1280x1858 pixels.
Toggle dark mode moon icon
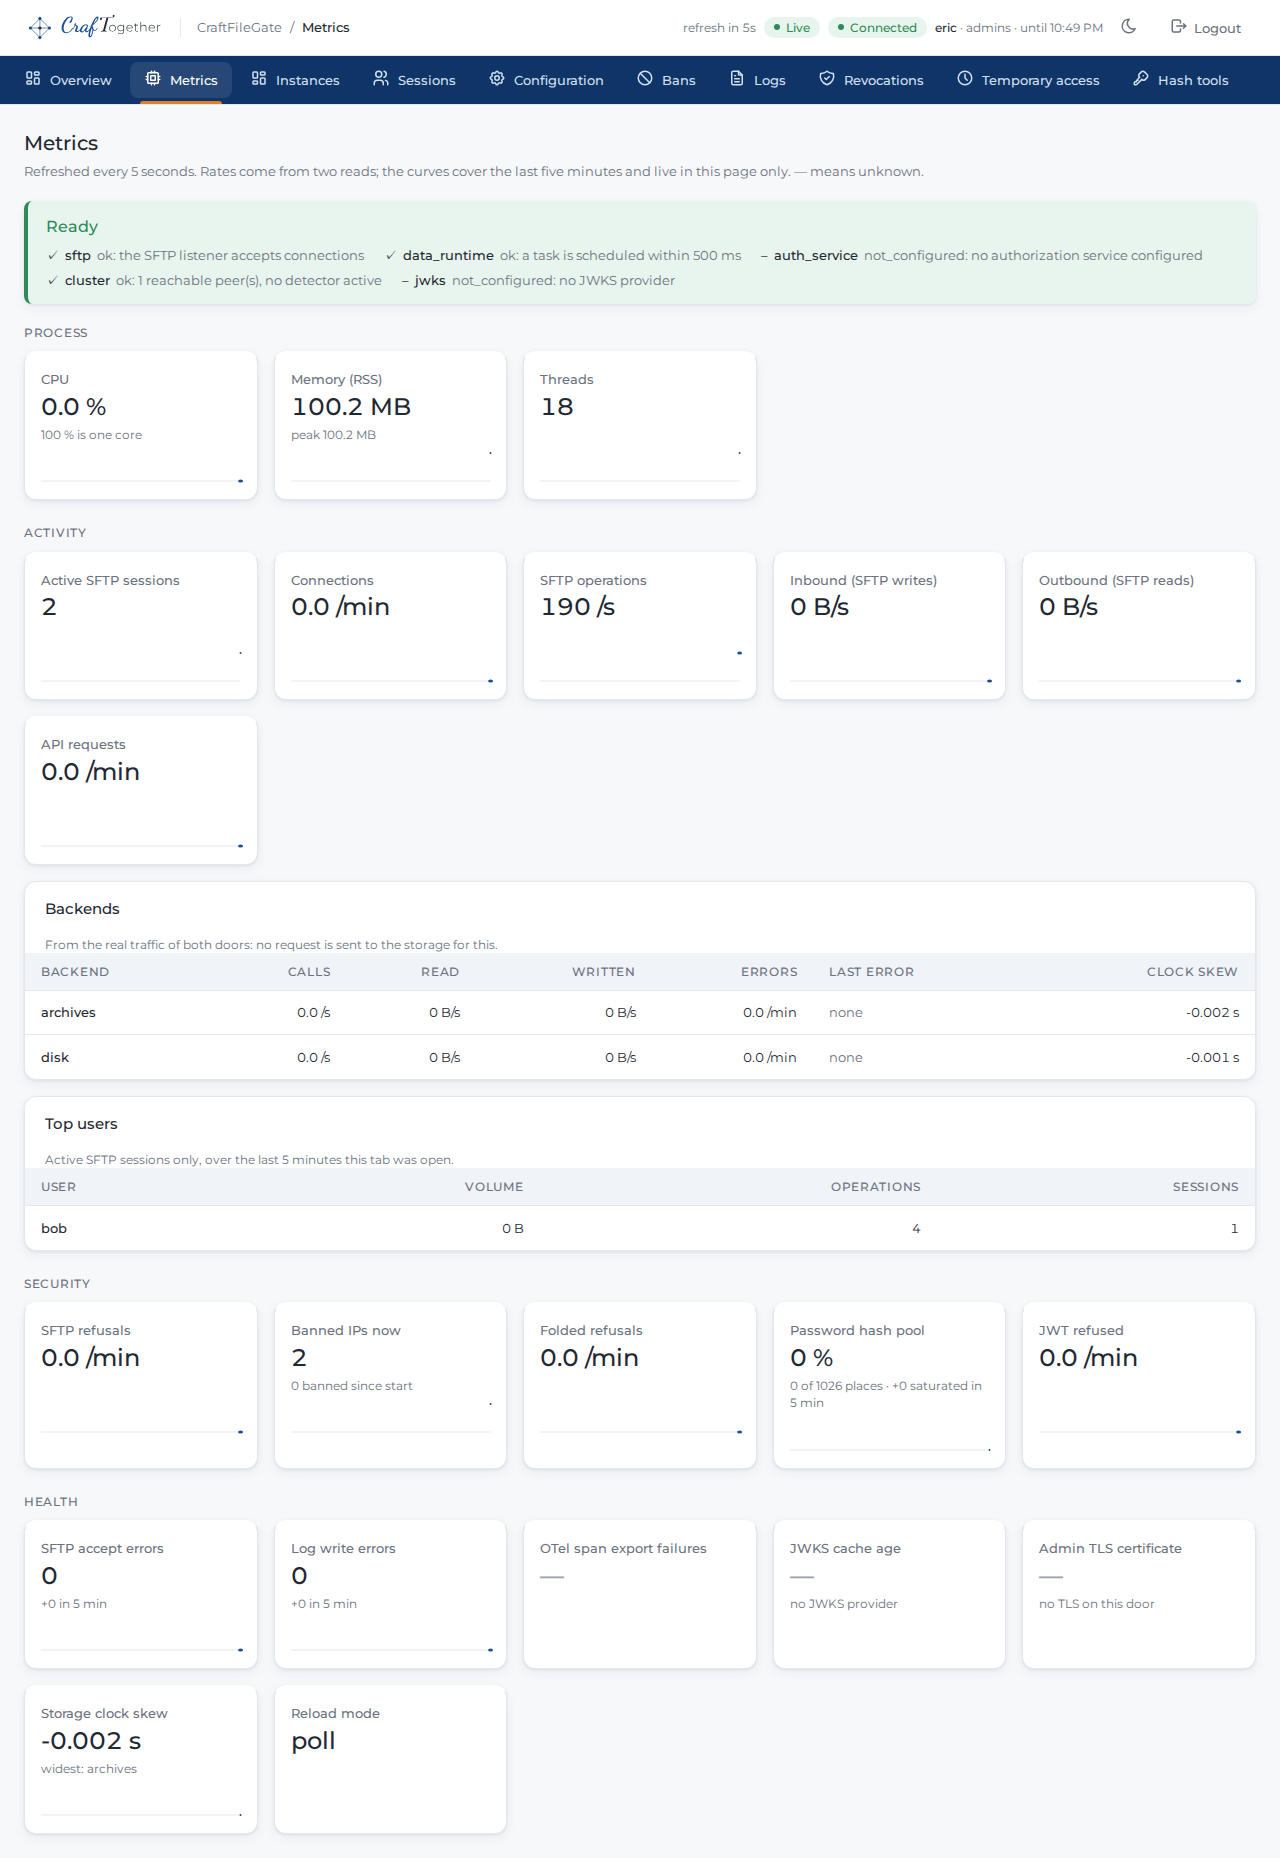pos(1129,27)
